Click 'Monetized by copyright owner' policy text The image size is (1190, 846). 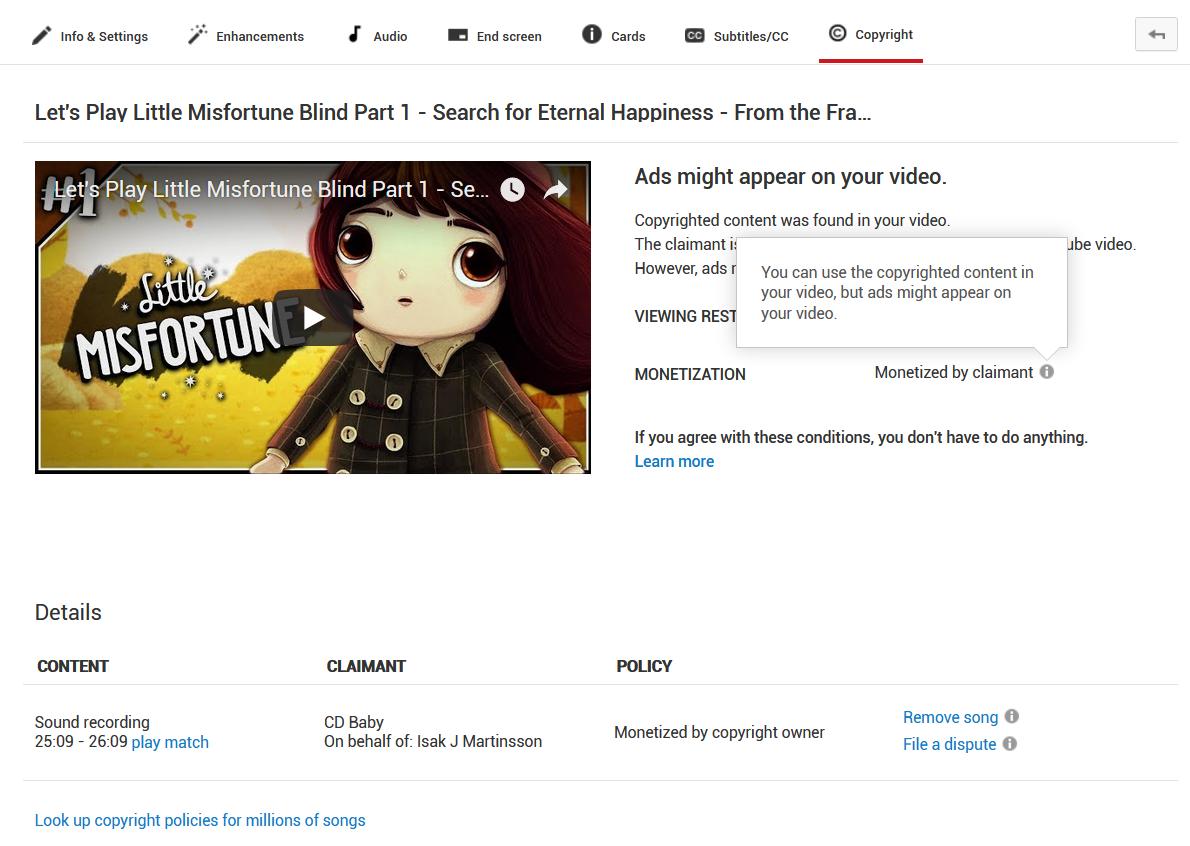[x=719, y=732]
